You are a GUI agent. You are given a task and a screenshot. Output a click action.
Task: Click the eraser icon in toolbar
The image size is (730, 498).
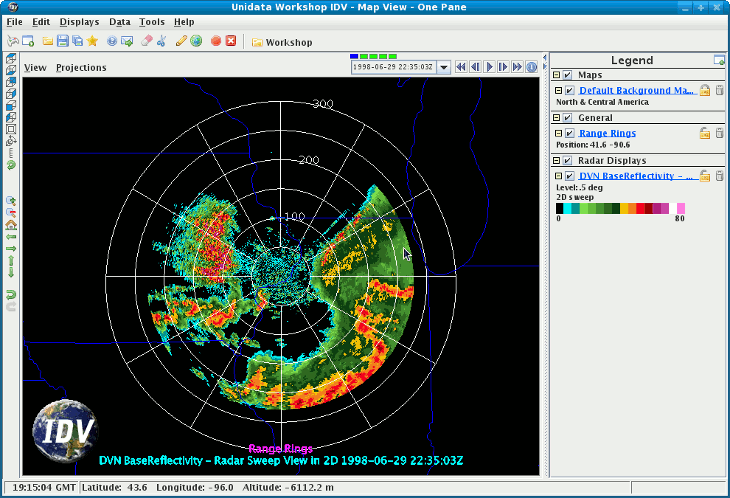point(146,41)
